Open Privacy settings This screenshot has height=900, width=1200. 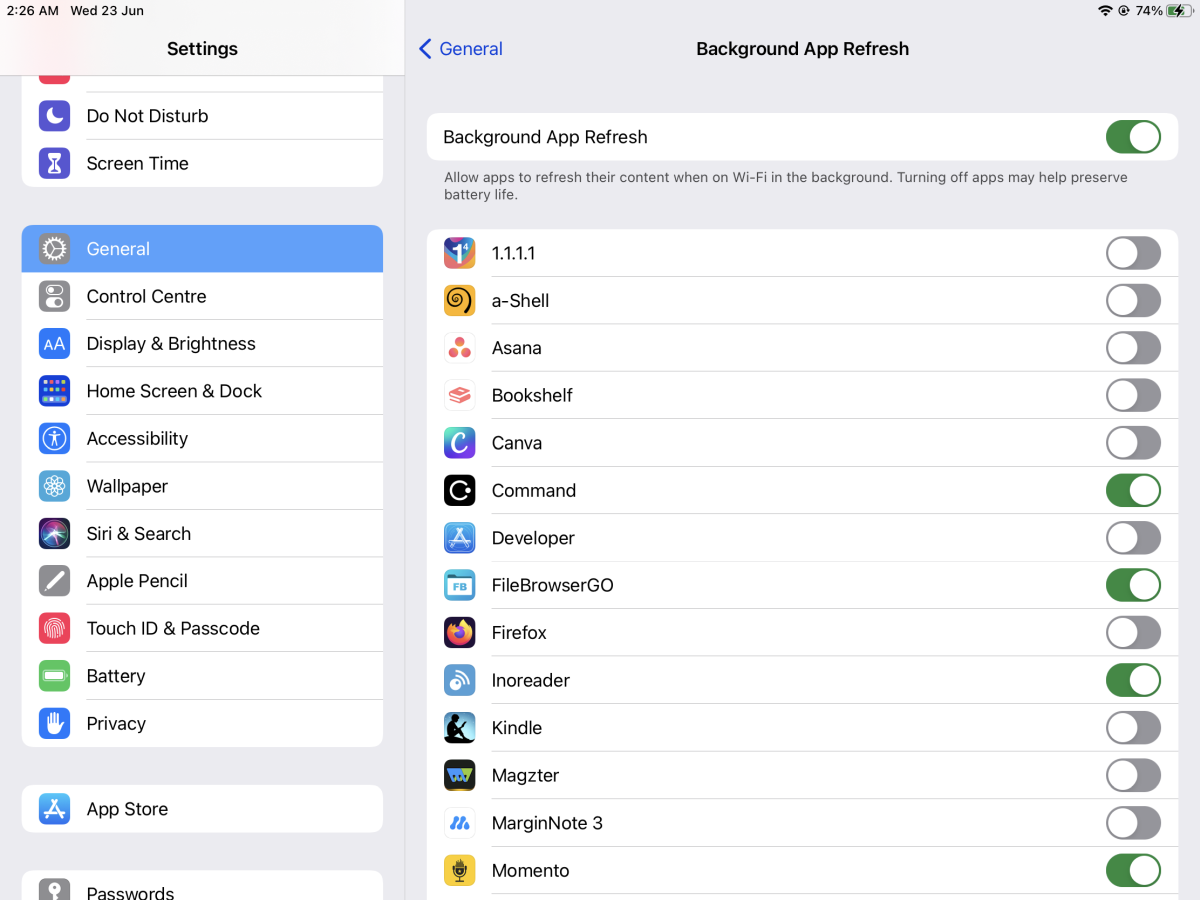[202, 723]
